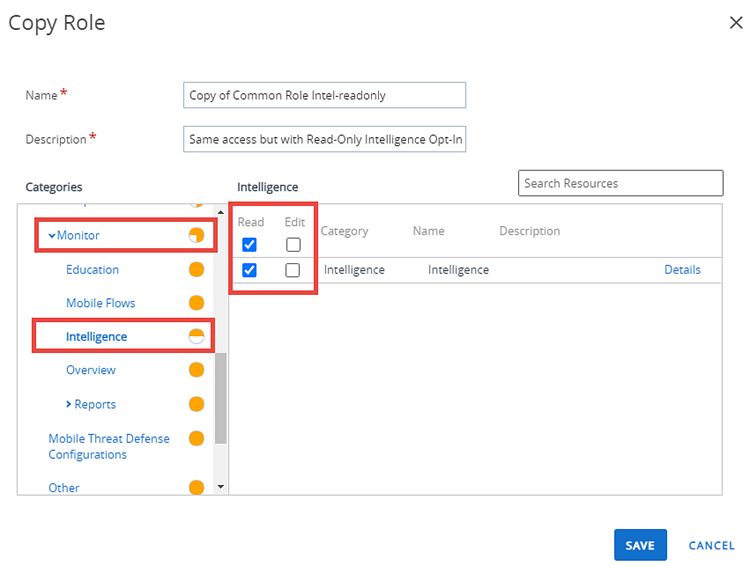Click the CANCEL button
The width and height of the screenshot is (750, 566).
pos(711,545)
